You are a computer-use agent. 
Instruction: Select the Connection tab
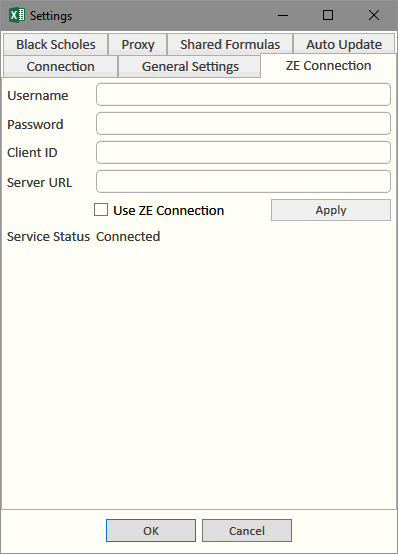[60, 66]
